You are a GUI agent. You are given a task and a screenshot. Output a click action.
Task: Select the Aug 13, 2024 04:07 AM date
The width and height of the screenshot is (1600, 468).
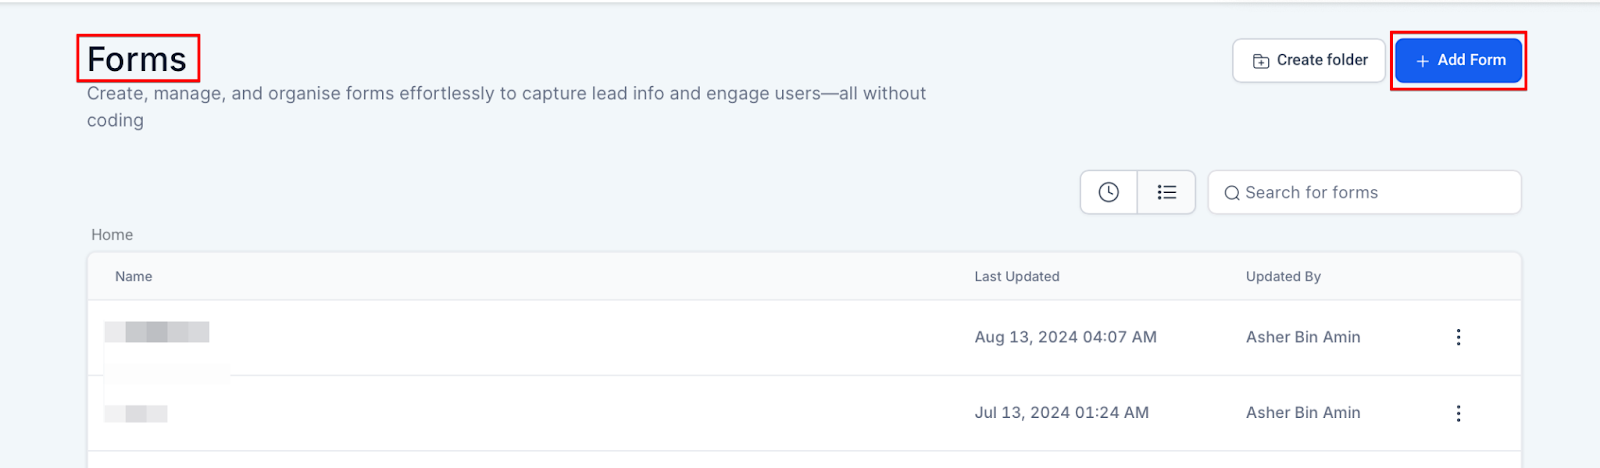[x=1065, y=337]
